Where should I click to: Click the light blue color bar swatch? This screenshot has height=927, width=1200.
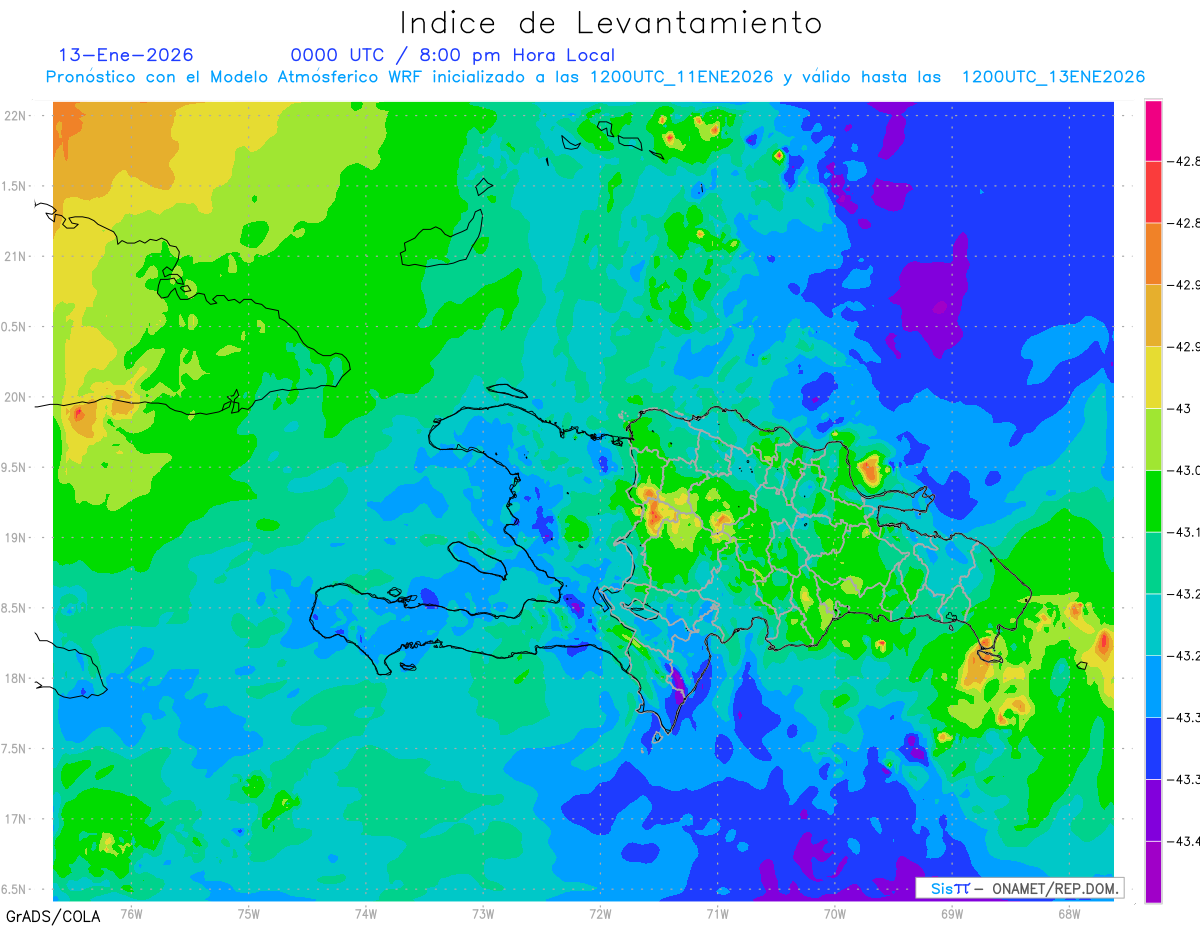point(1153,686)
